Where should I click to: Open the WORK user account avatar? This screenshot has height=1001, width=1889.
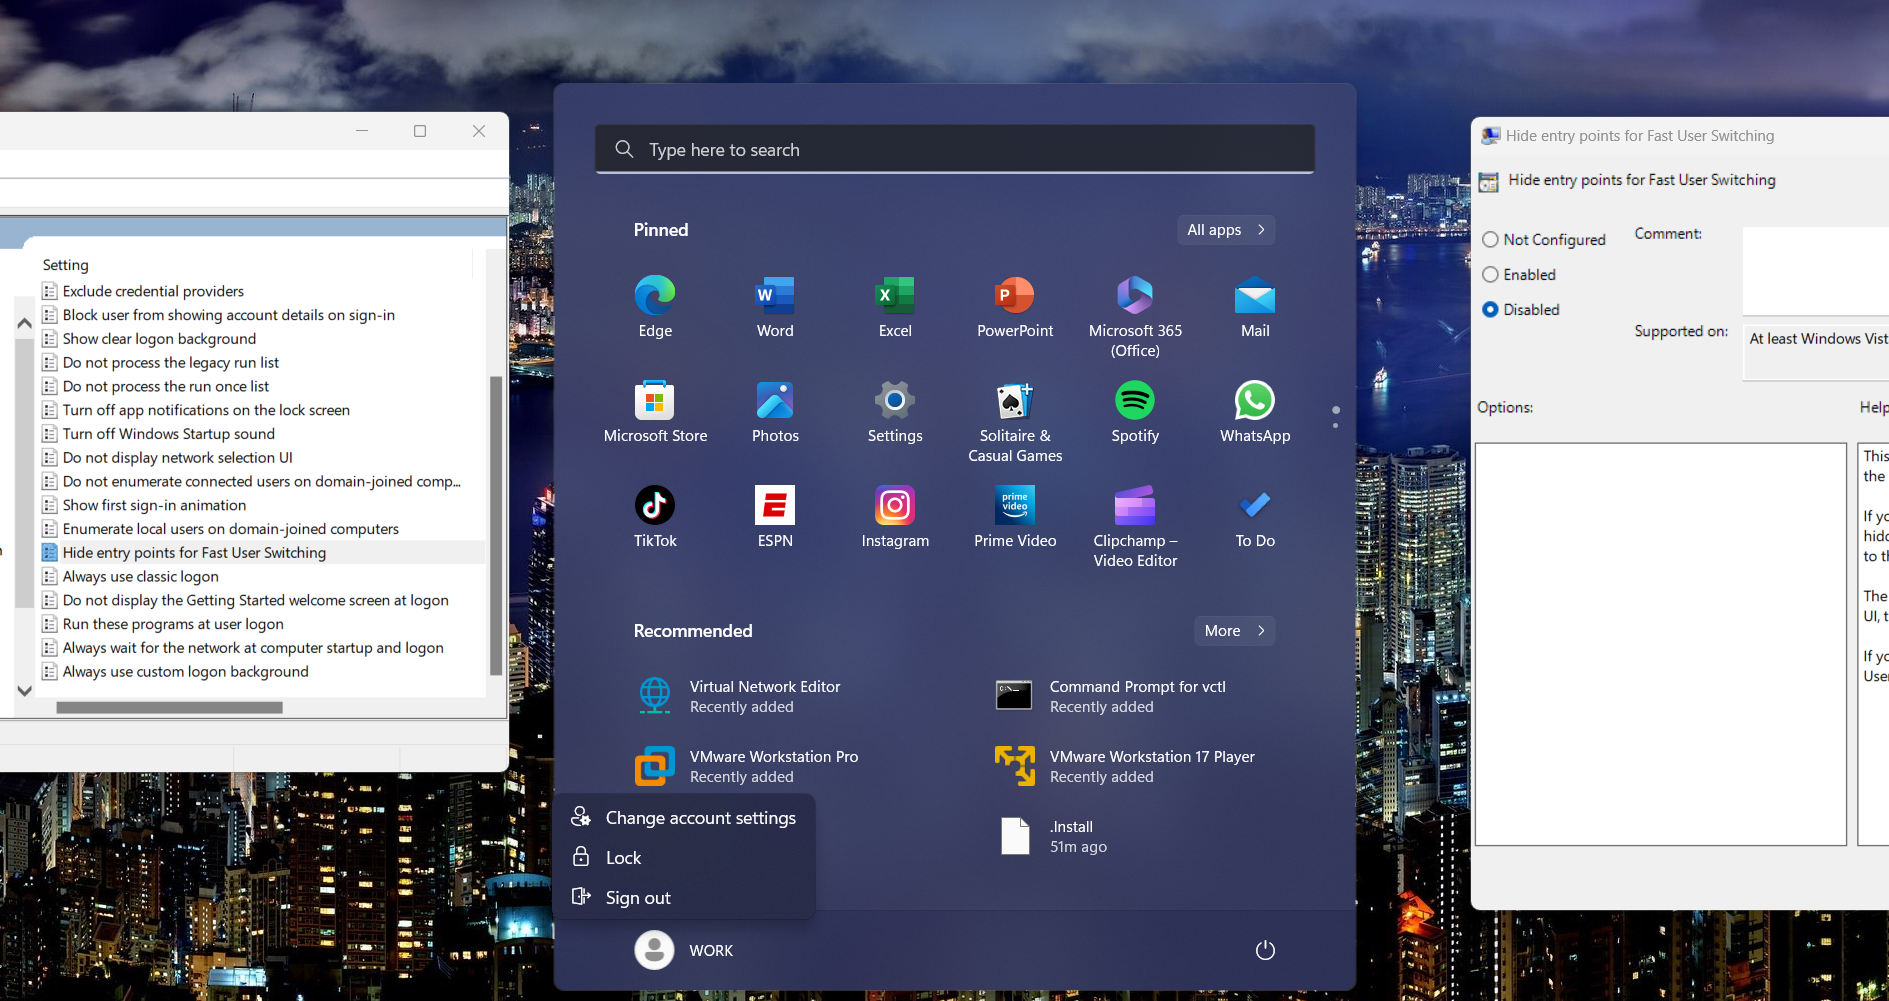click(654, 950)
